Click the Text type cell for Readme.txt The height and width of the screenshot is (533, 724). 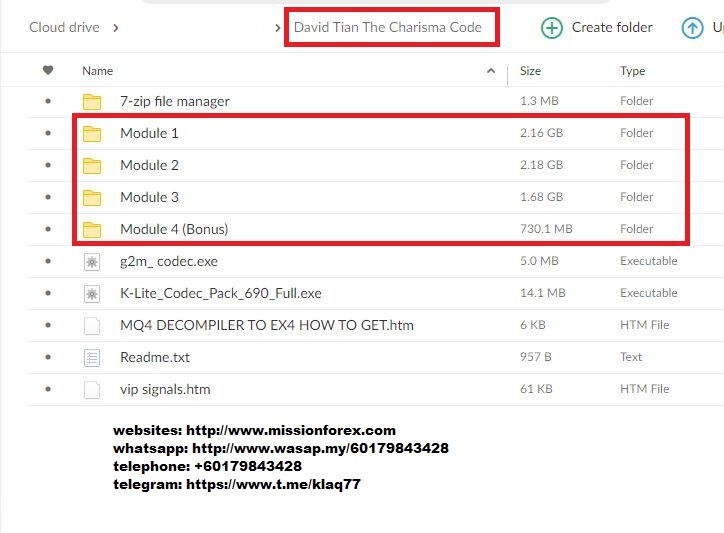pyautogui.click(x=631, y=357)
